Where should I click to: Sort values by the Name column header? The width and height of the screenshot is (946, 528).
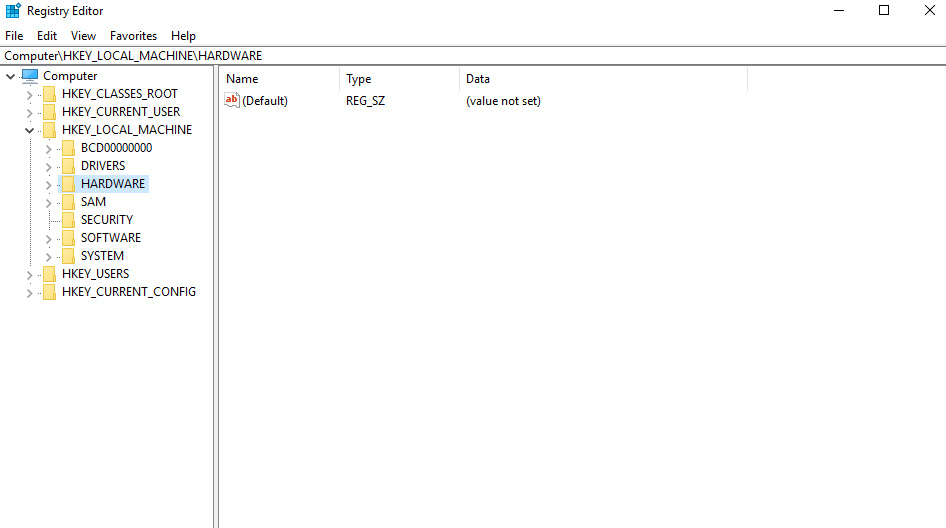(x=280, y=79)
